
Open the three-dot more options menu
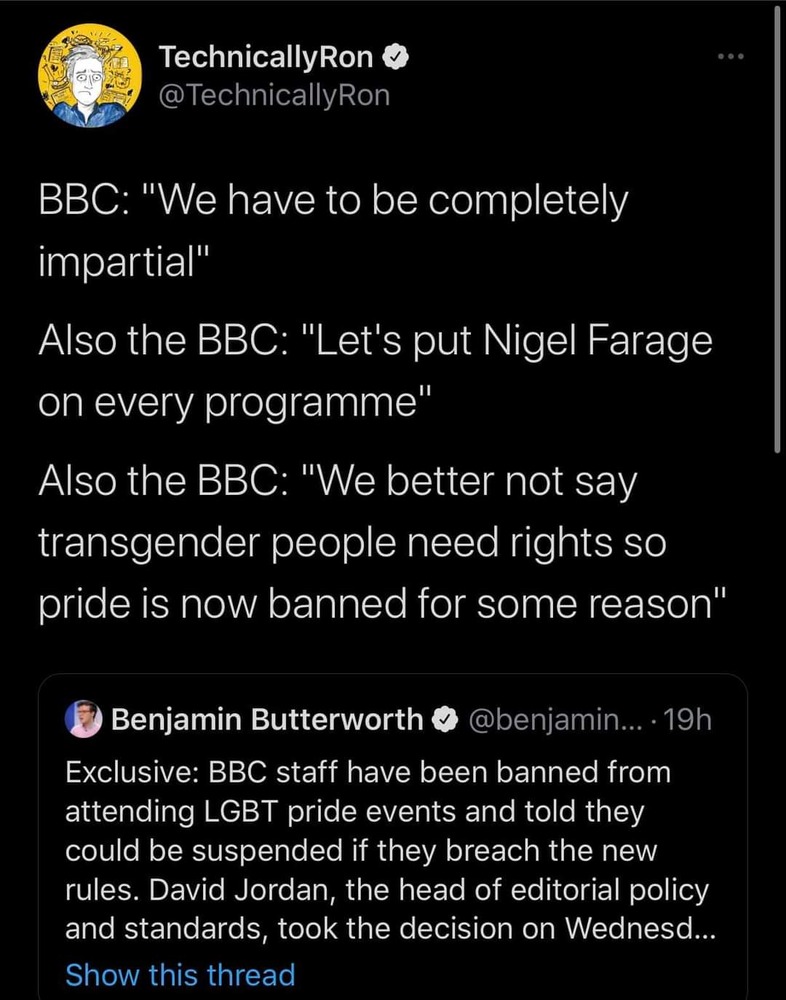pyautogui.click(x=732, y=58)
